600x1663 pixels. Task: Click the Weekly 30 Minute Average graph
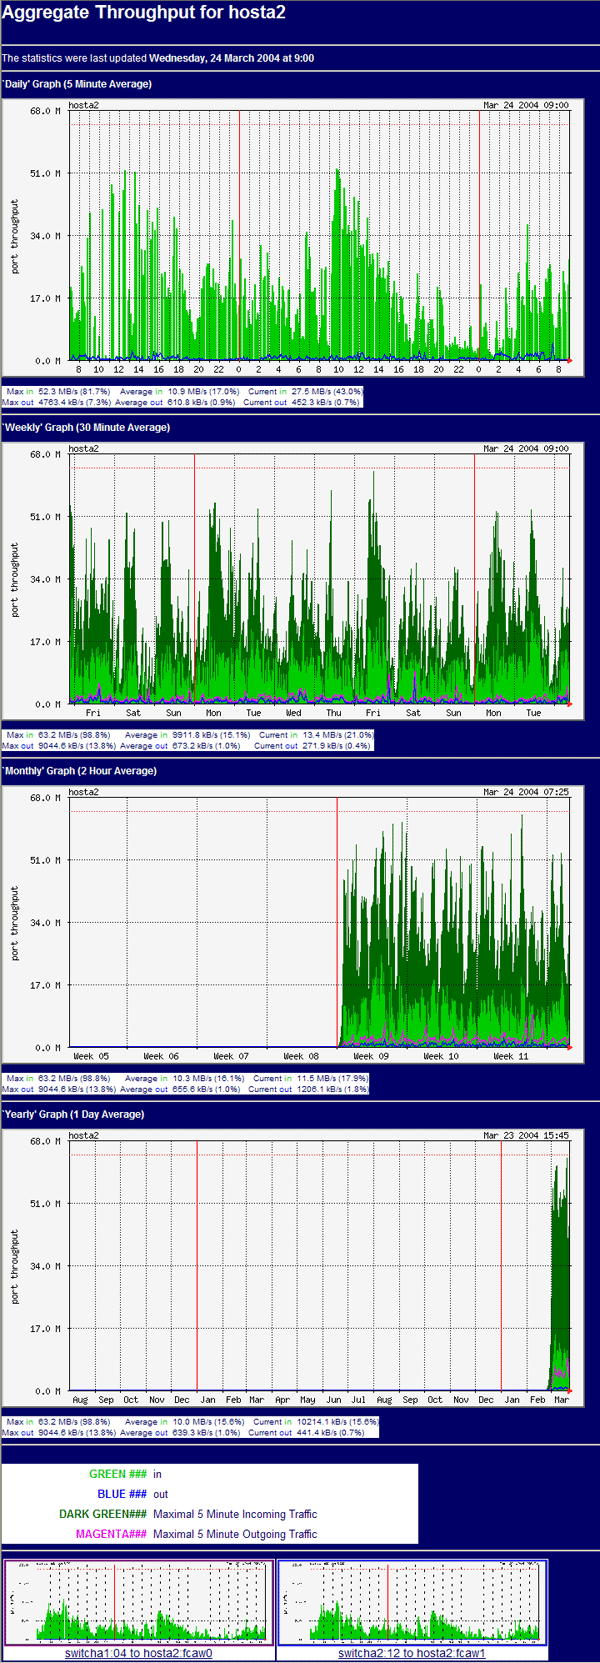click(x=292, y=580)
